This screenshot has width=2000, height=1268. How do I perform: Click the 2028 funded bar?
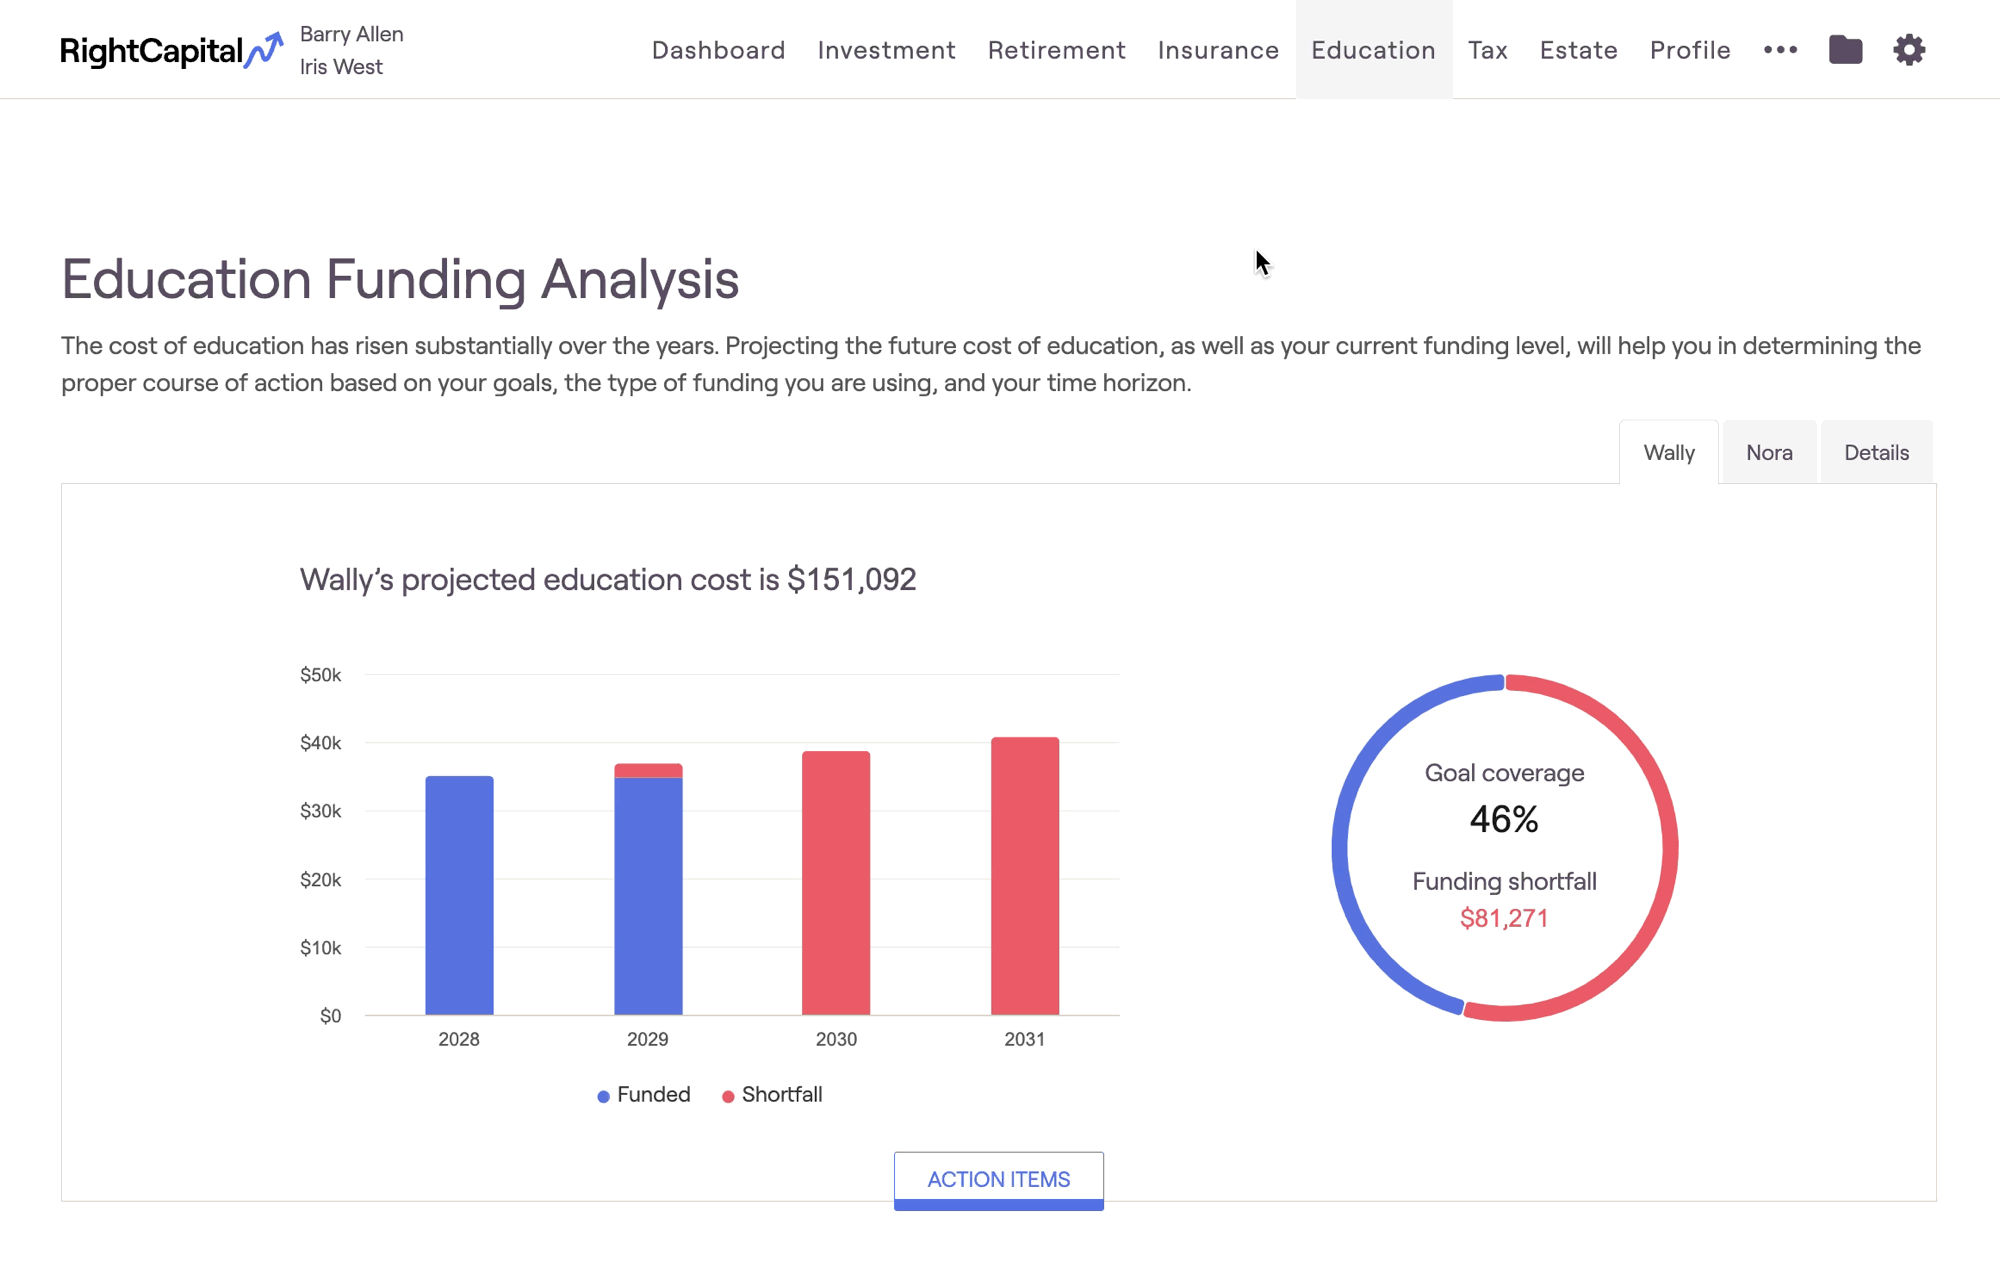click(x=459, y=895)
